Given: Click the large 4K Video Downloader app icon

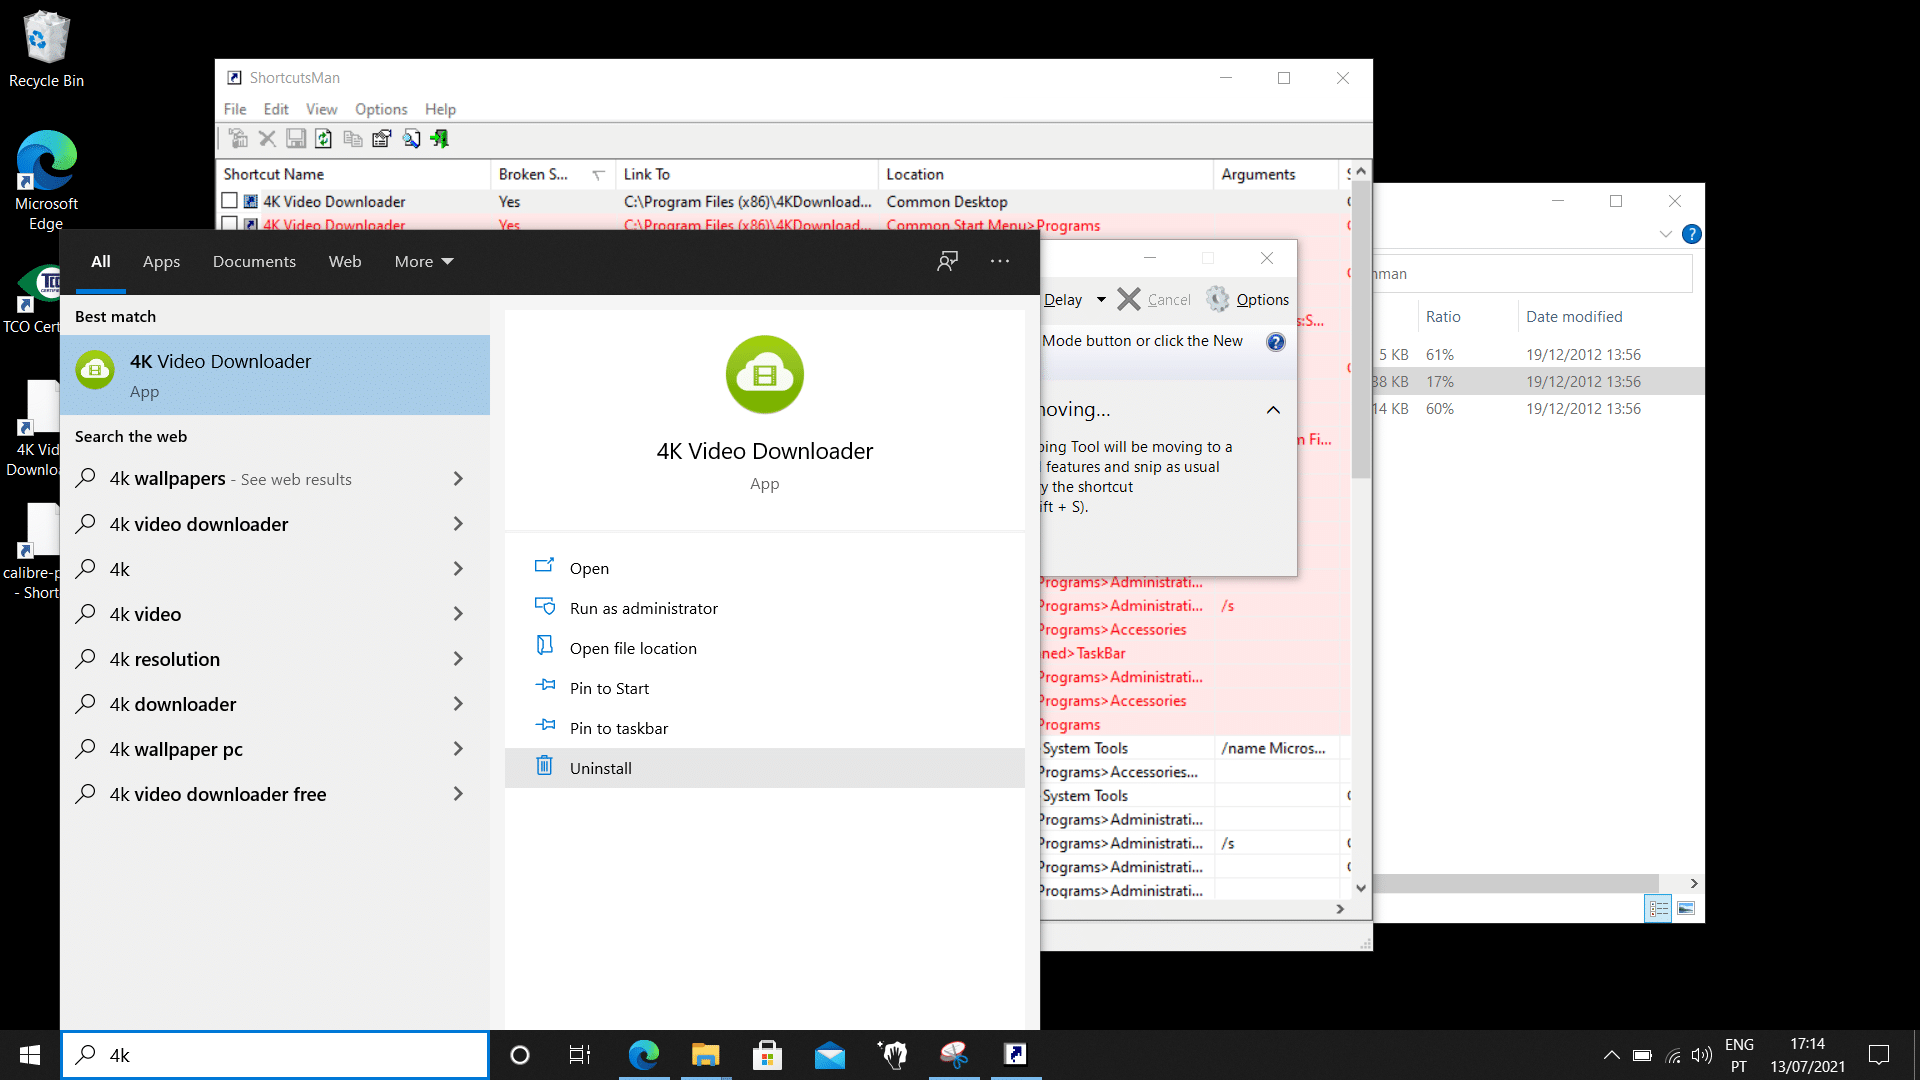Looking at the screenshot, I should click(x=765, y=375).
